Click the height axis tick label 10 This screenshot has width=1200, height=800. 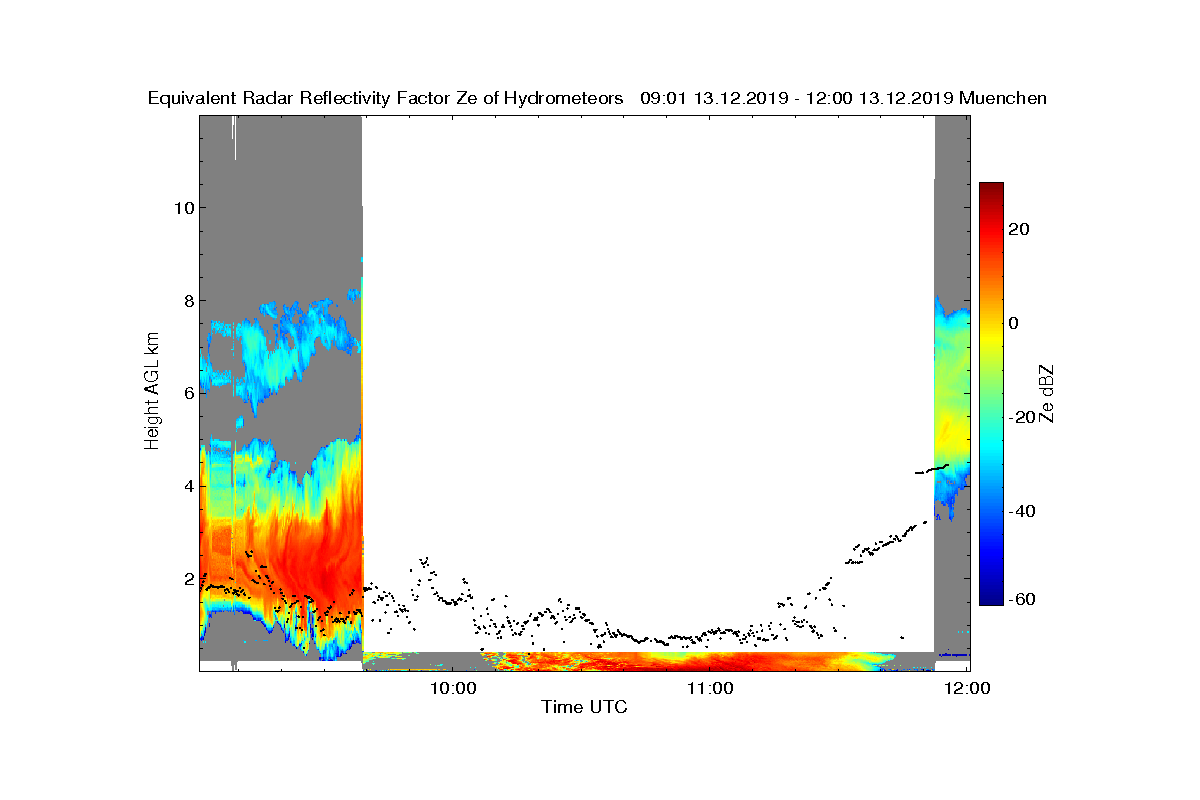pyautogui.click(x=182, y=208)
